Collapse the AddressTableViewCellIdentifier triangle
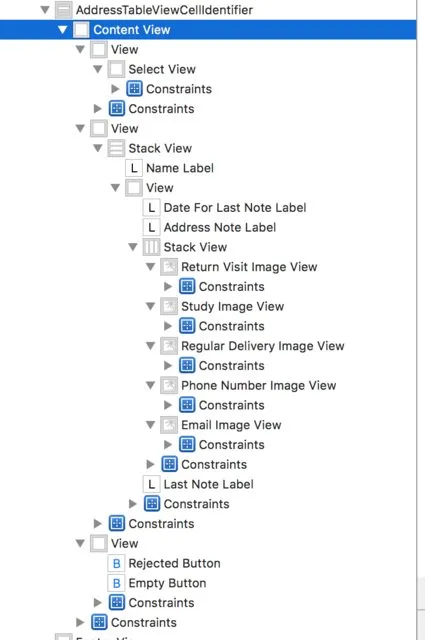425x640 pixels. click(45, 10)
